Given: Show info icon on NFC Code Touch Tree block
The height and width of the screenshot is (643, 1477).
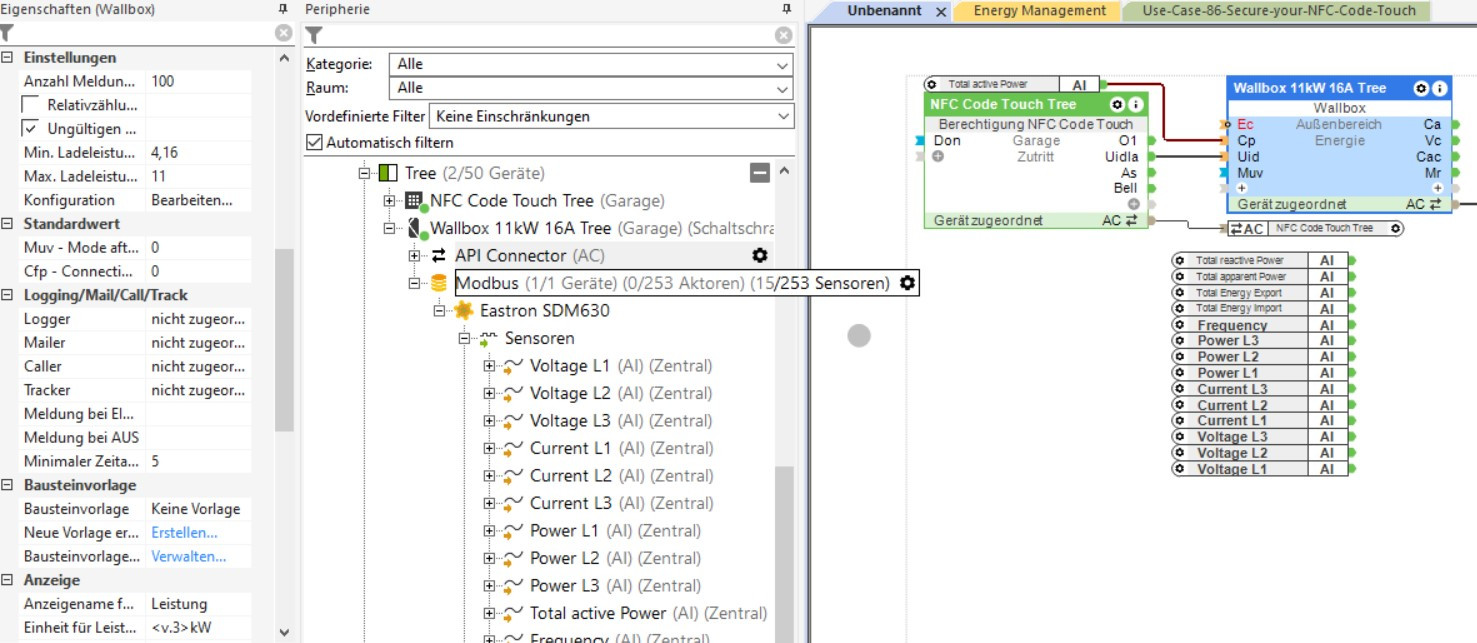Looking at the screenshot, I should 1135,104.
